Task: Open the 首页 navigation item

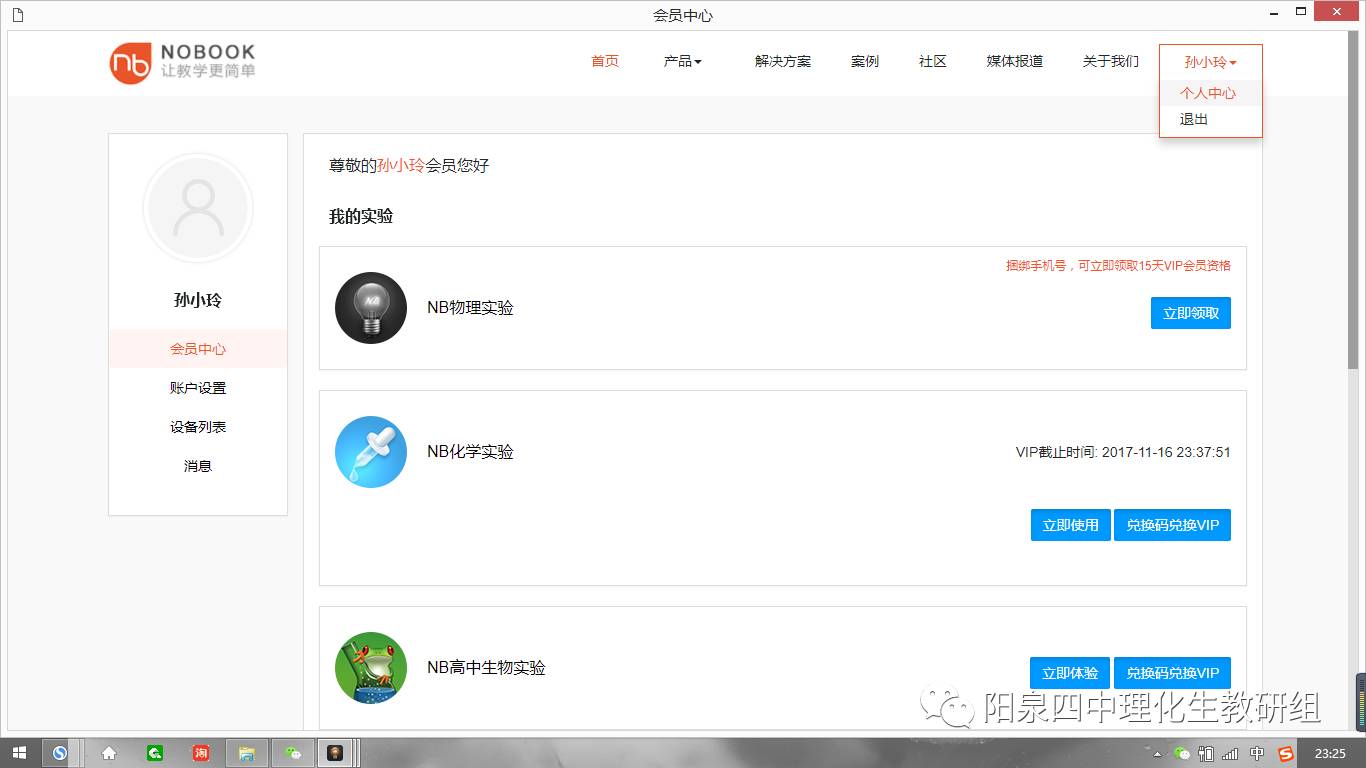Action: click(x=605, y=61)
